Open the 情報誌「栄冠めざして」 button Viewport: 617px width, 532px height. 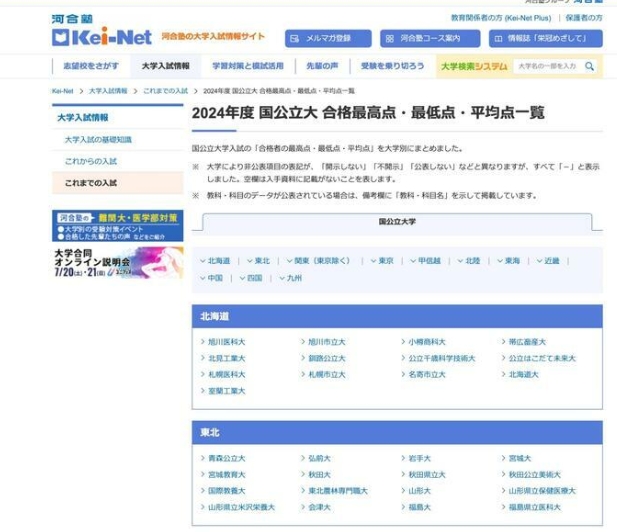tap(545, 39)
